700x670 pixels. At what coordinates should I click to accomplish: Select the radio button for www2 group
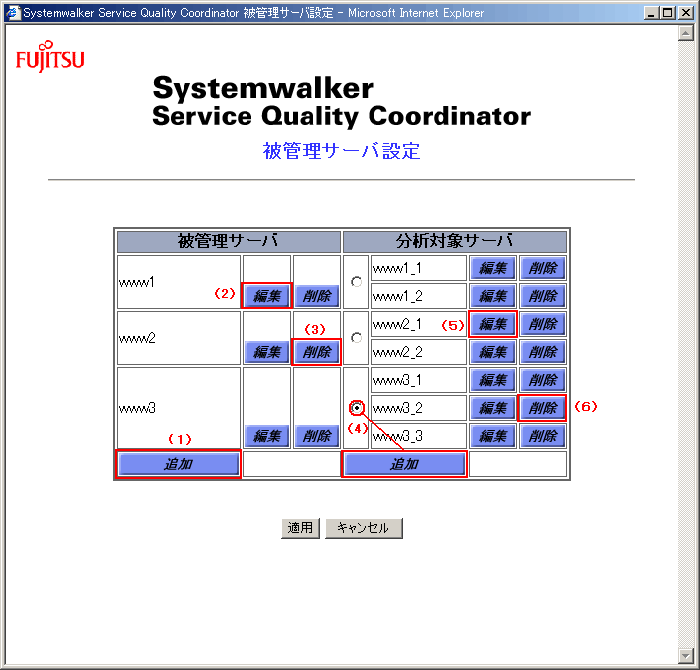tap(356, 338)
